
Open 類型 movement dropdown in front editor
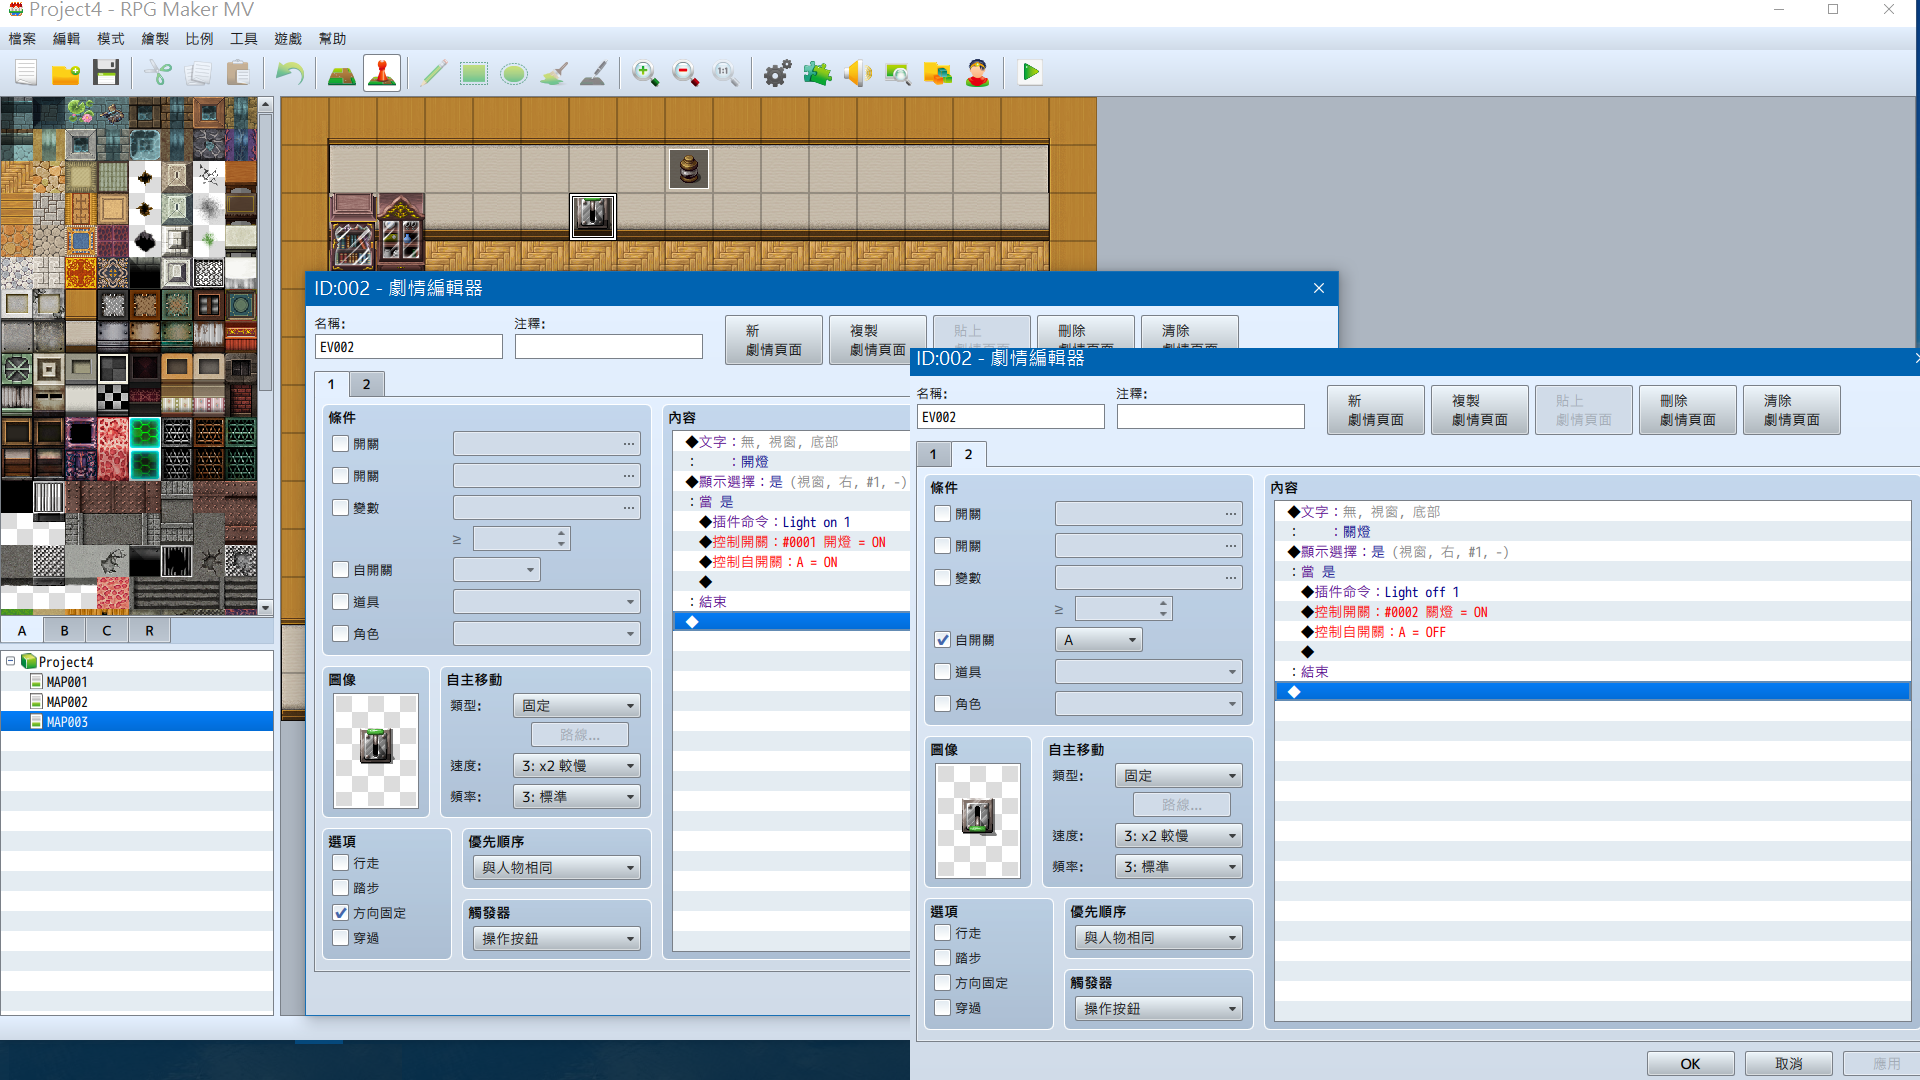pos(1179,776)
